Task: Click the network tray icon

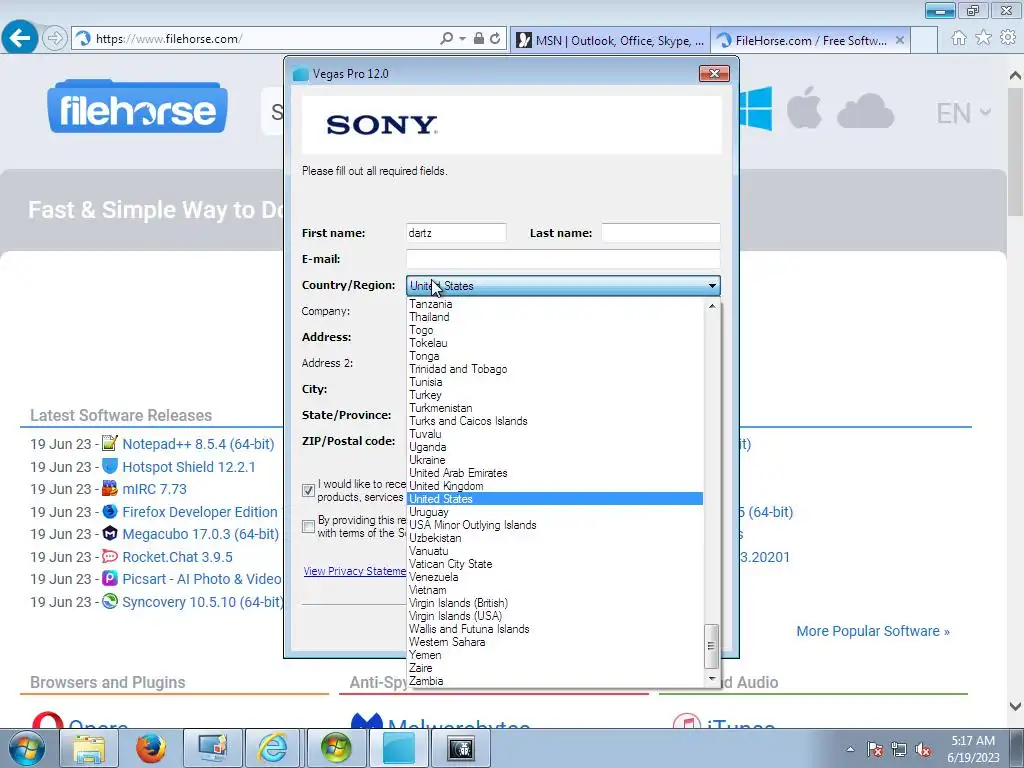Action: [899, 749]
